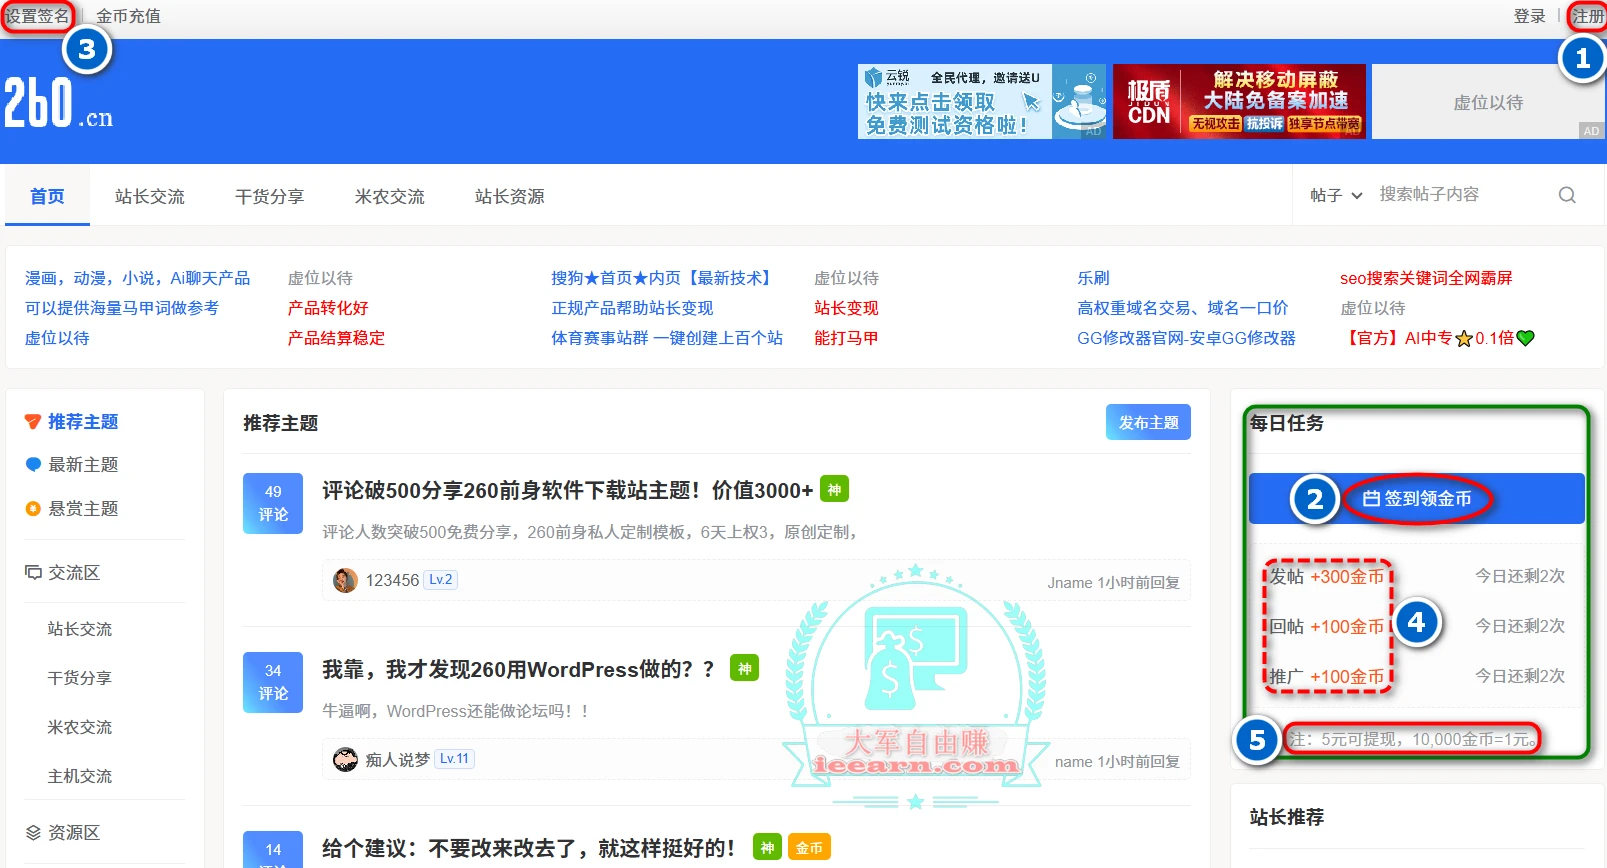Open 站长交流 navigation tab
The height and width of the screenshot is (868, 1607).
tap(150, 196)
